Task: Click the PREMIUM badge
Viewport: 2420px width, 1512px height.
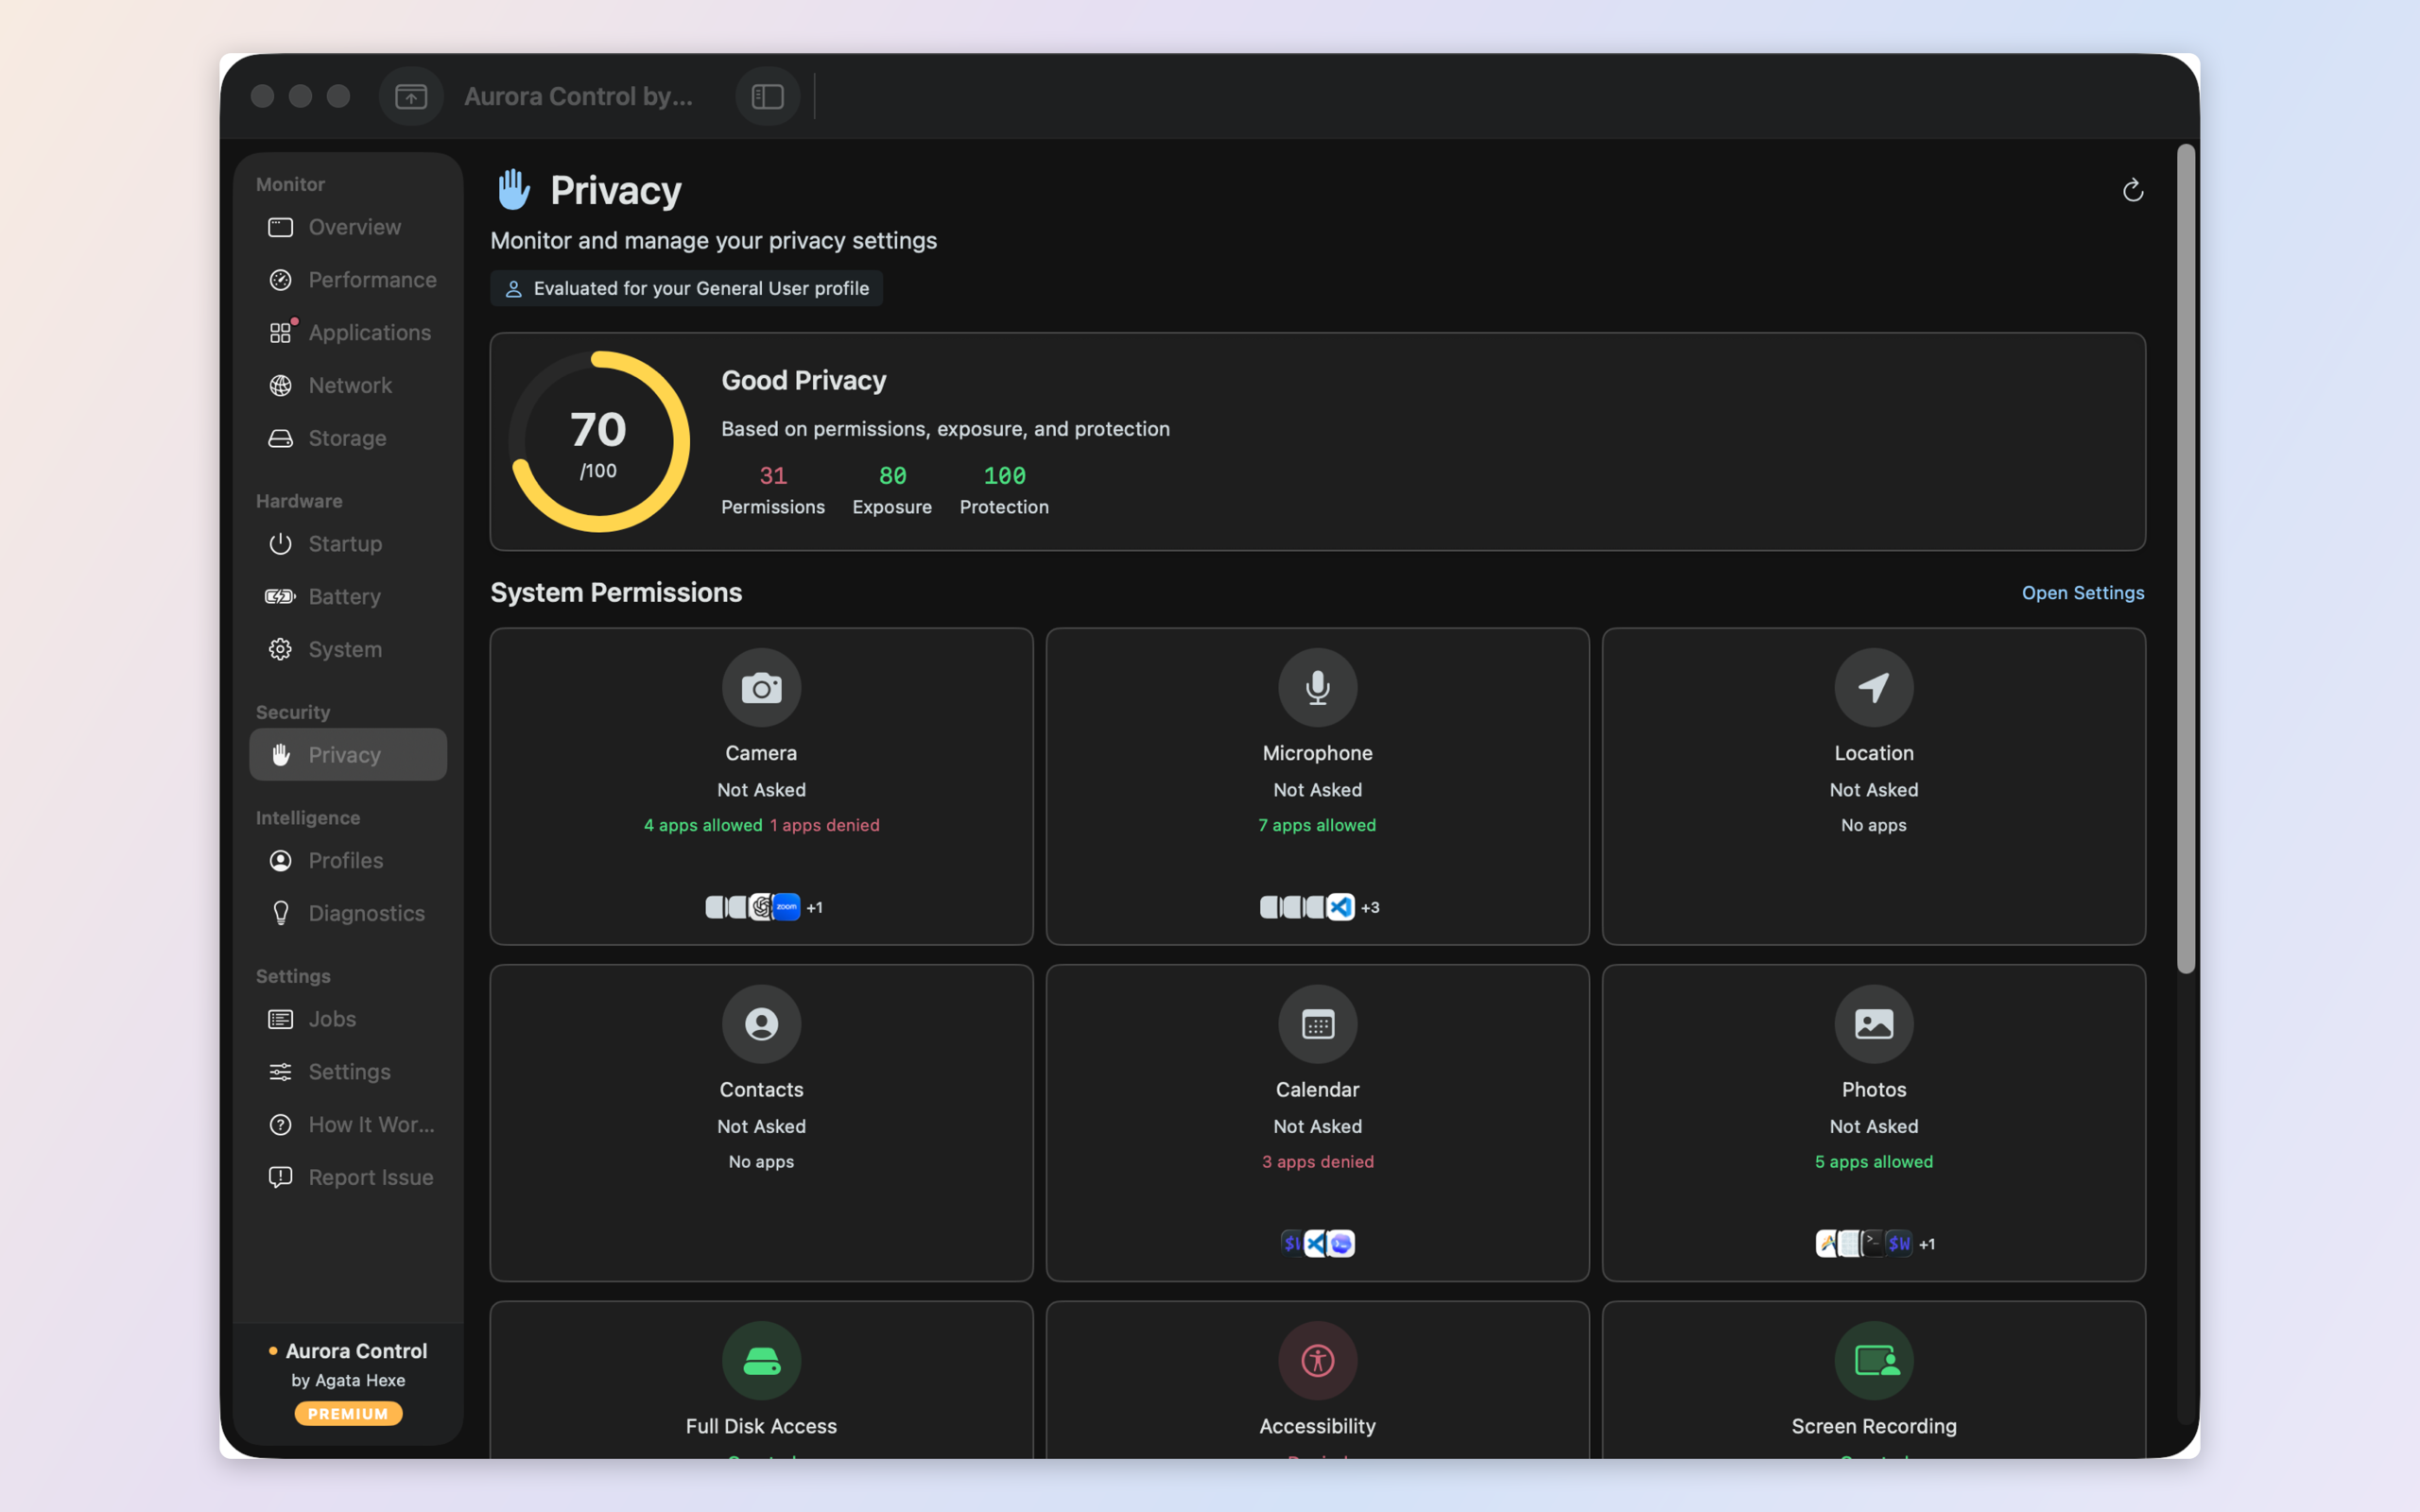Action: [348, 1413]
